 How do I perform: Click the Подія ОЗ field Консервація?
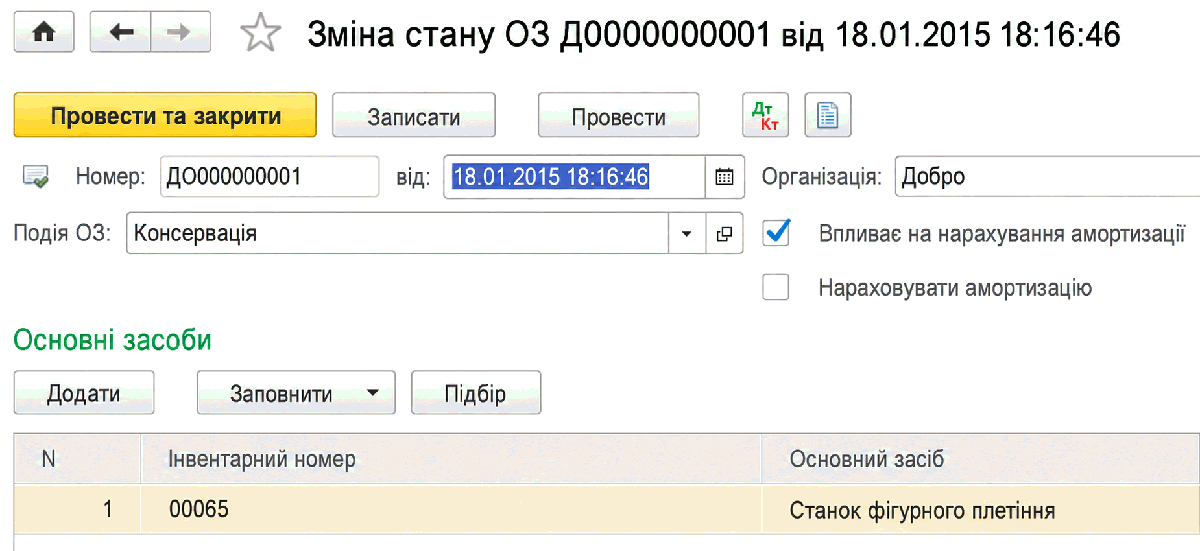pyautogui.click(x=398, y=234)
